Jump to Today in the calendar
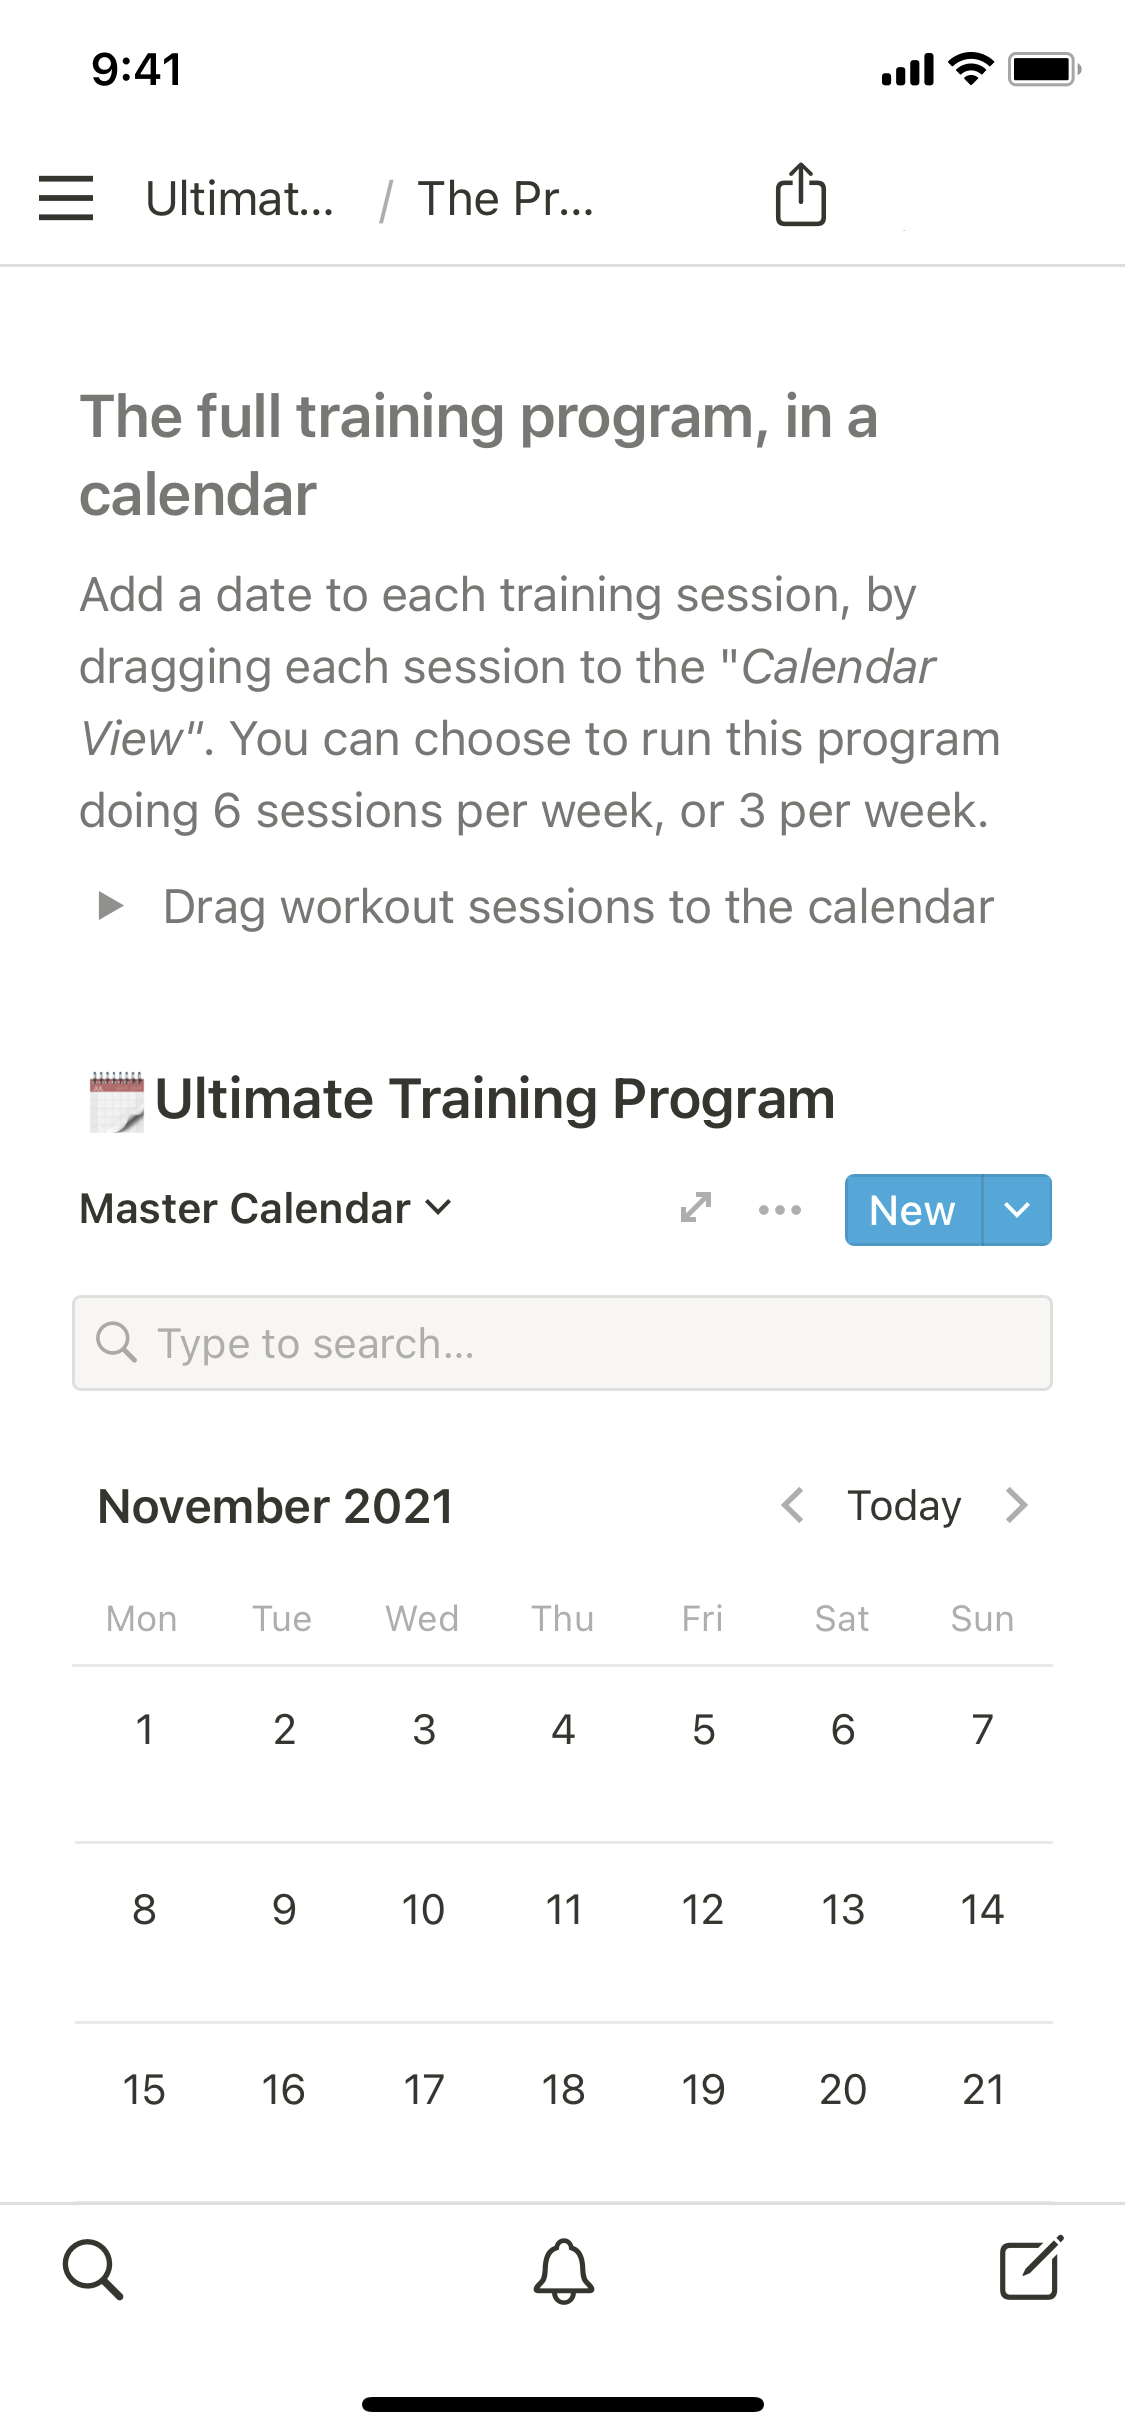 point(904,1506)
